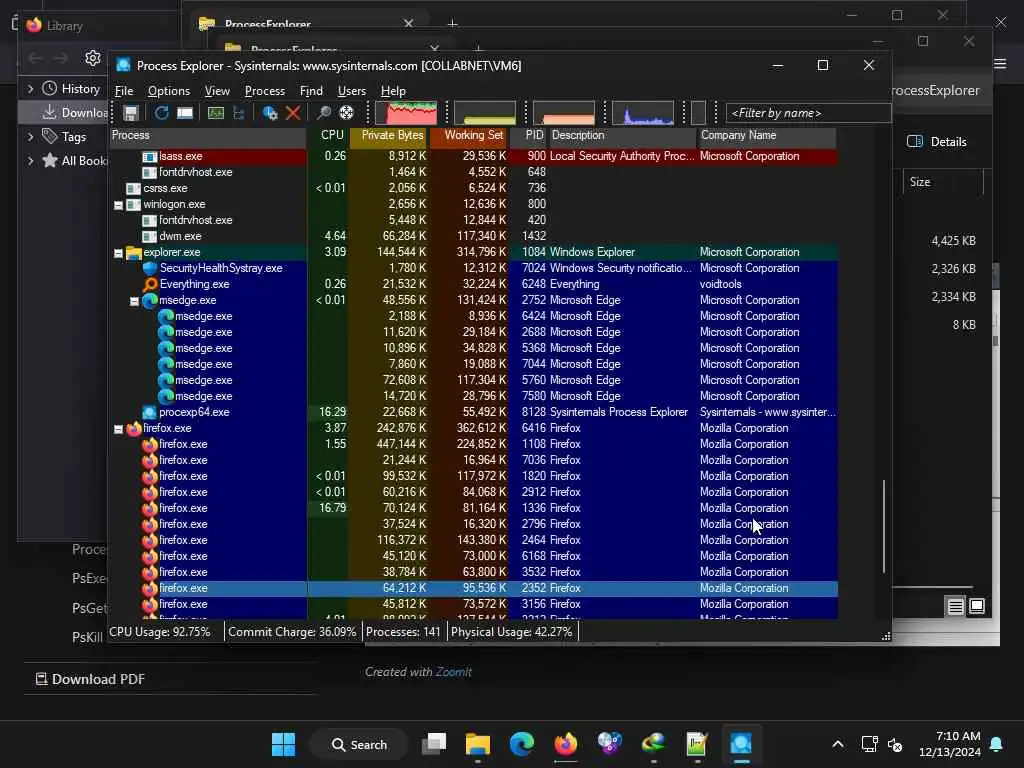Click the yellow commit history graph
The image size is (1024, 768).
[x=485, y=112]
